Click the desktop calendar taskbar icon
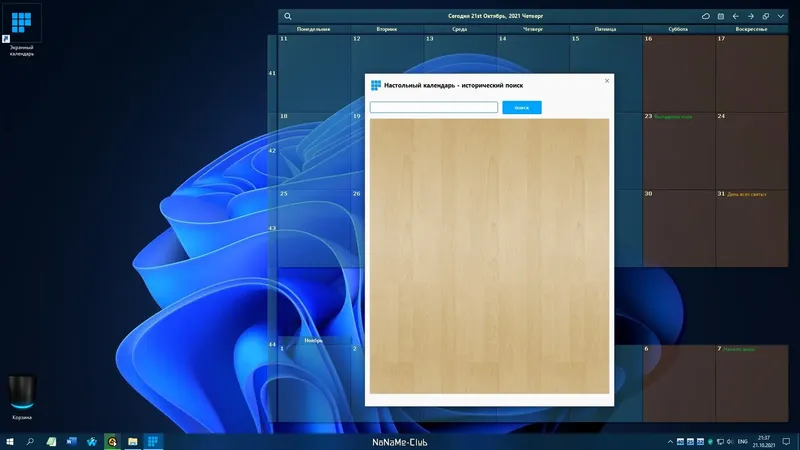Screen dimensions: 800x450 coord(153,441)
